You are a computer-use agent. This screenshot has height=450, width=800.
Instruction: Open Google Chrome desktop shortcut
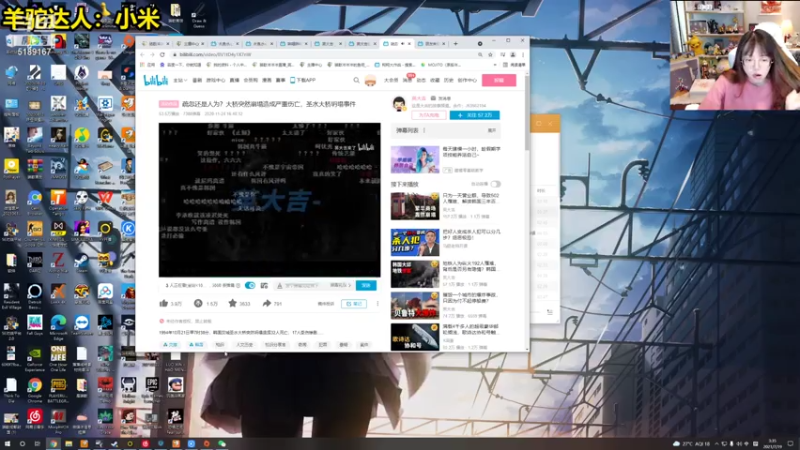pyautogui.click(x=35, y=388)
